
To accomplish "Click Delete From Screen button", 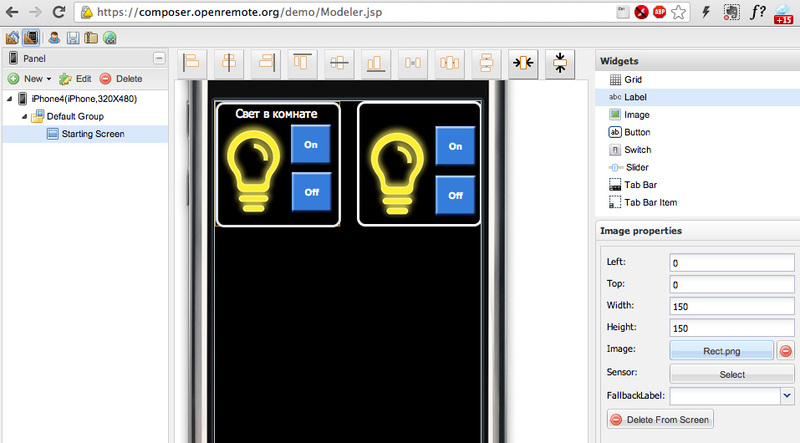I will pos(660,420).
